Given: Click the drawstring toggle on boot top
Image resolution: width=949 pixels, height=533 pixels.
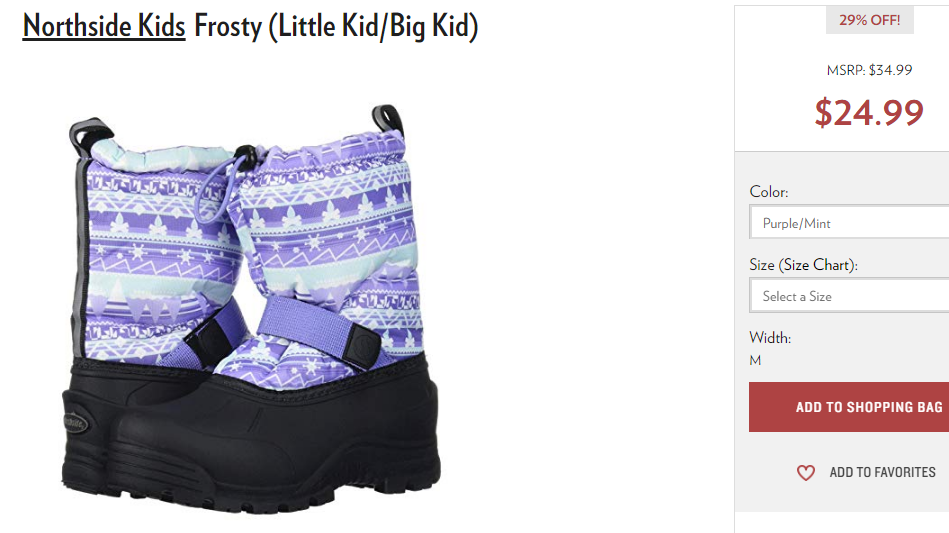Looking at the screenshot, I should (x=245, y=153).
